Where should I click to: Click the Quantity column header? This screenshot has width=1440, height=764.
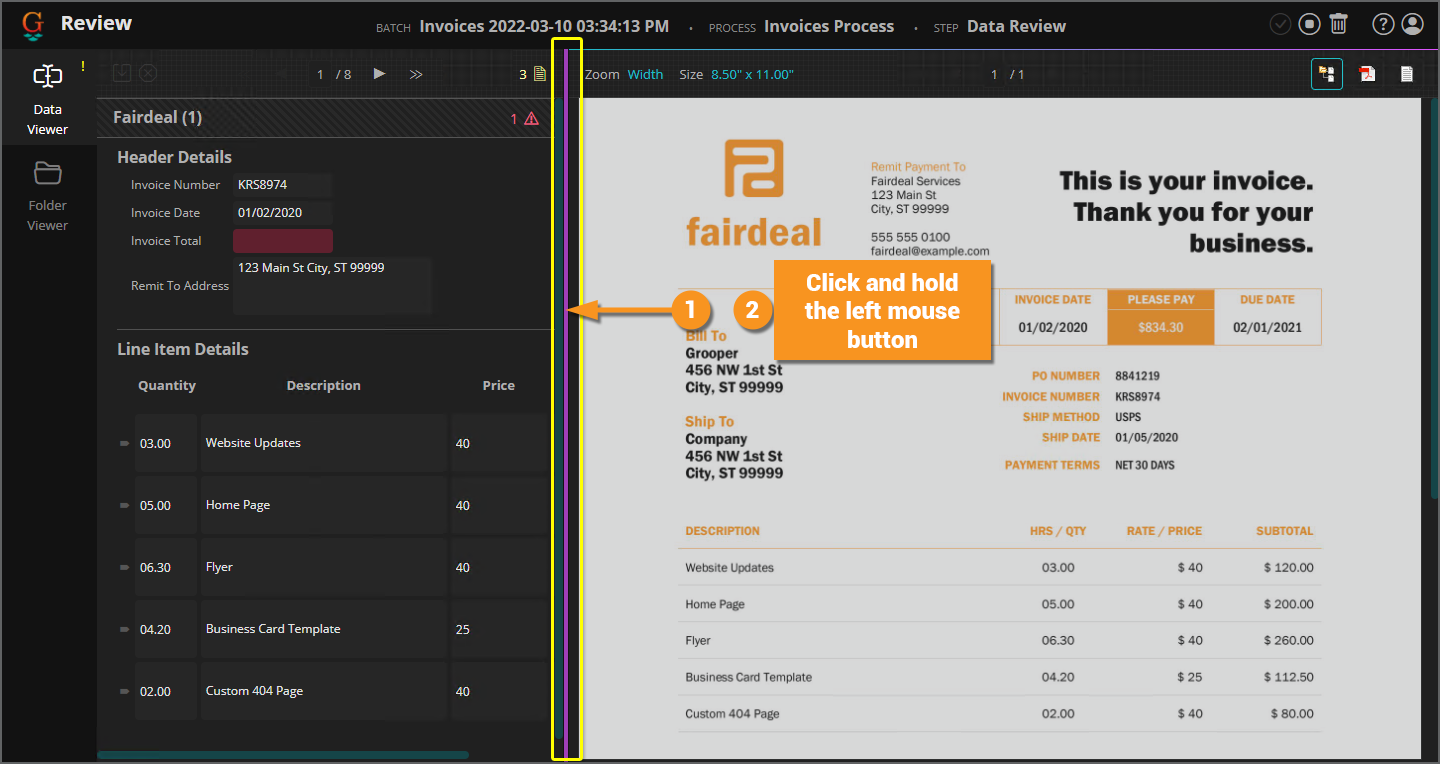167,386
